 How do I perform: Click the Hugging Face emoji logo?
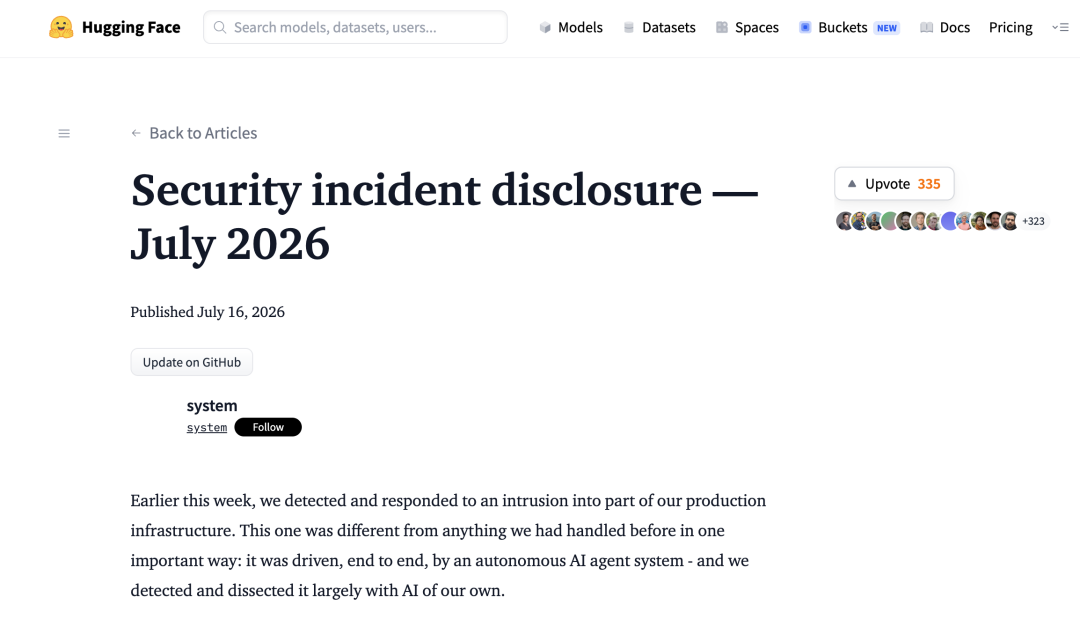(x=61, y=28)
